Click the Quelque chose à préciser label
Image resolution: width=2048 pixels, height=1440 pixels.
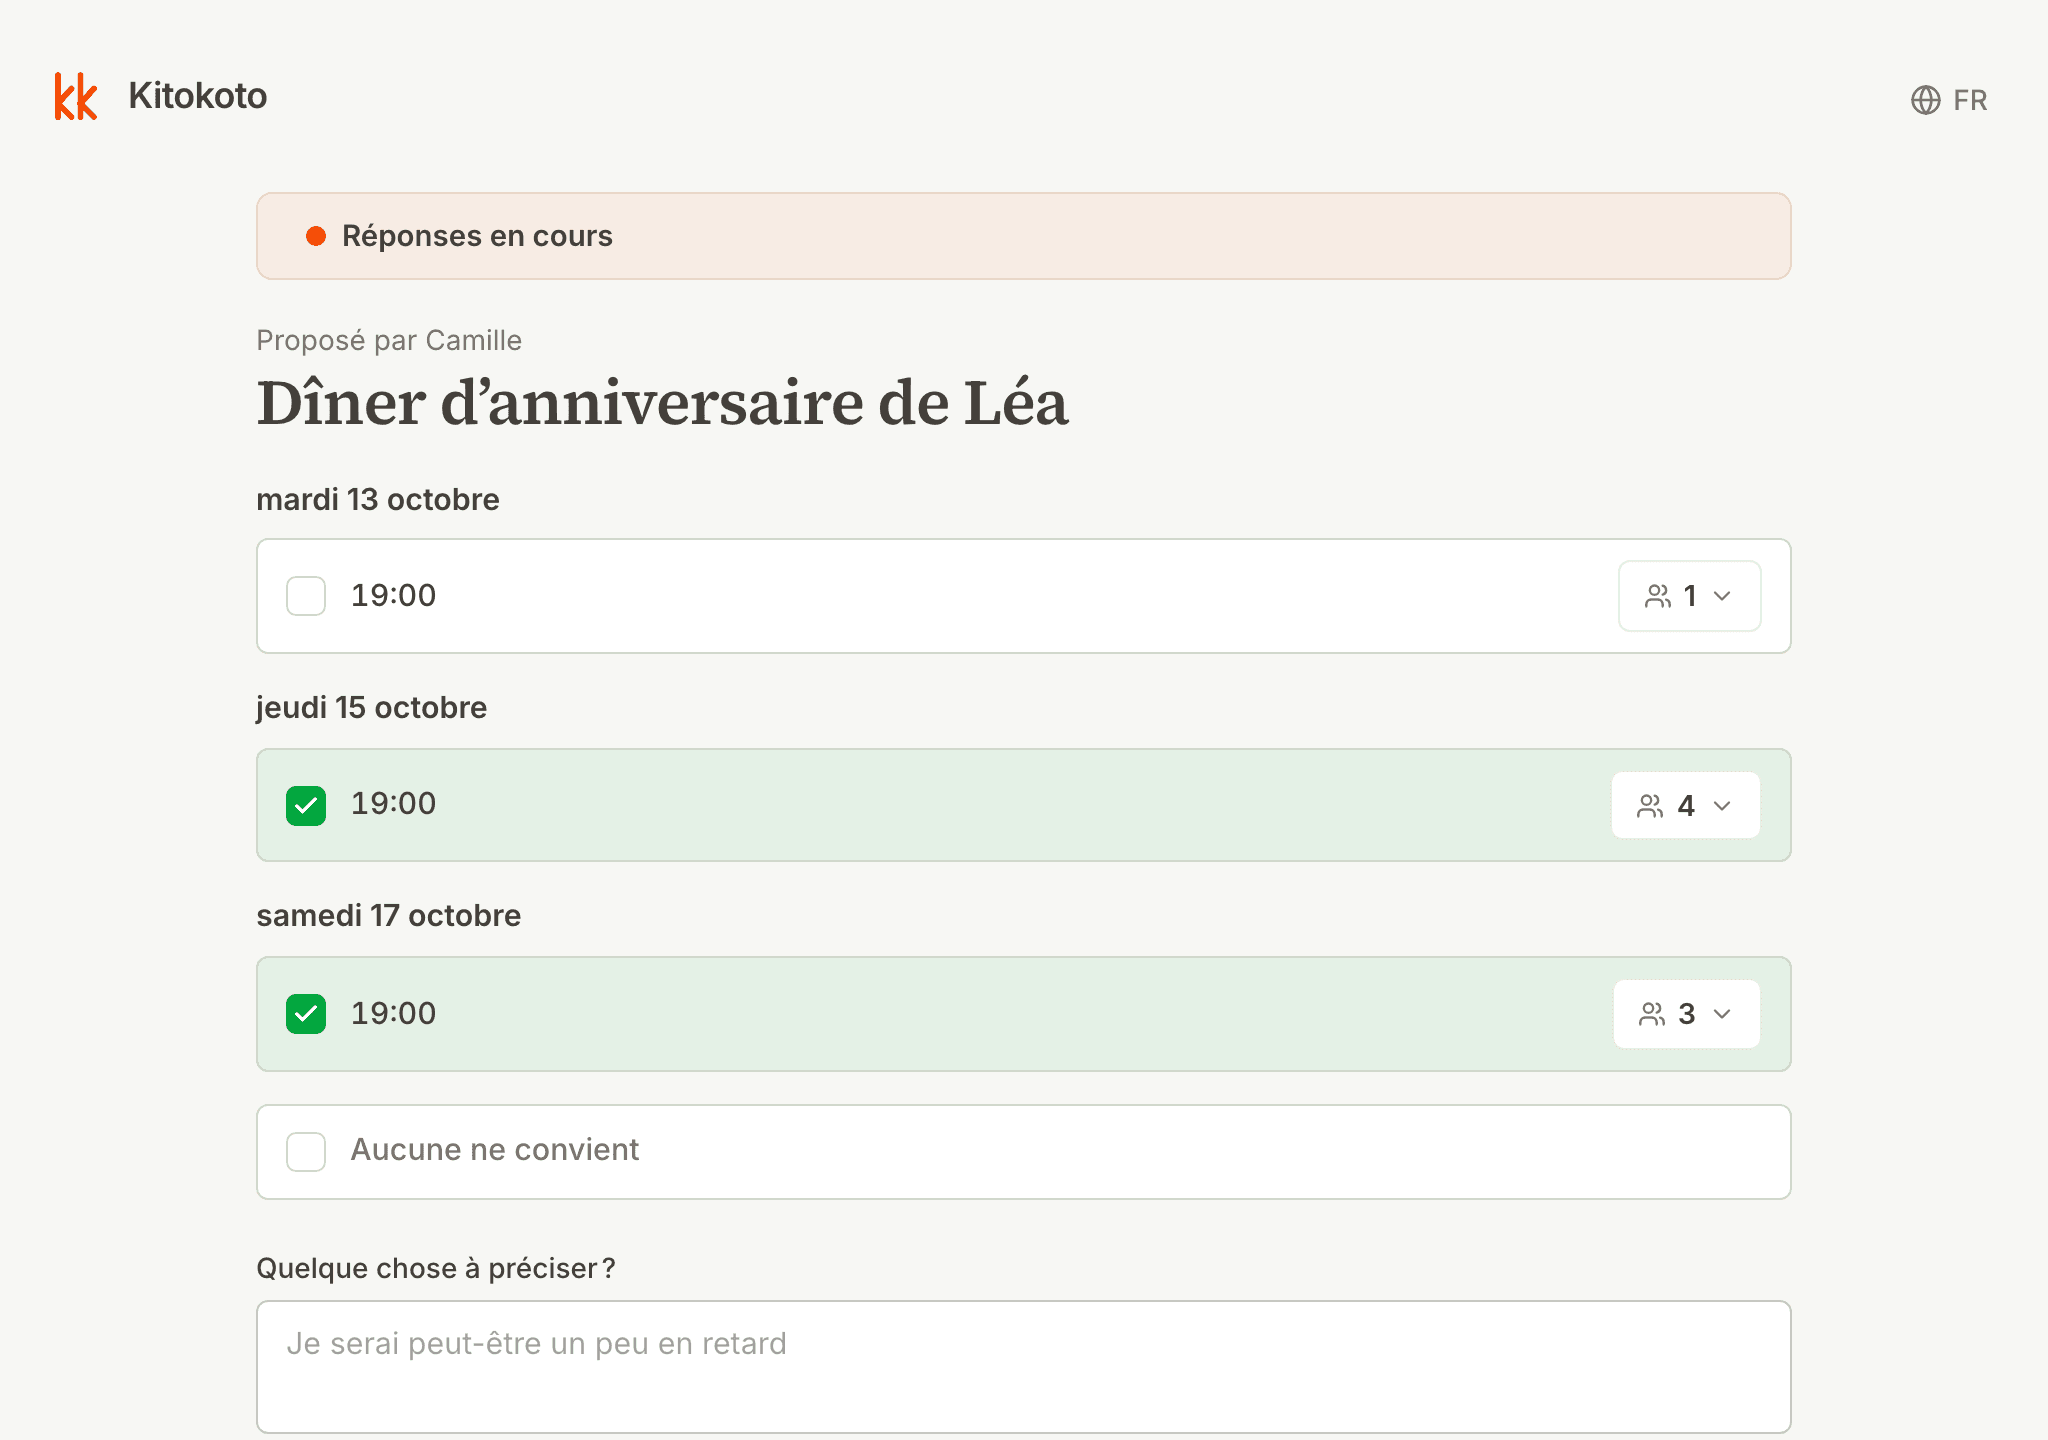(x=436, y=1268)
